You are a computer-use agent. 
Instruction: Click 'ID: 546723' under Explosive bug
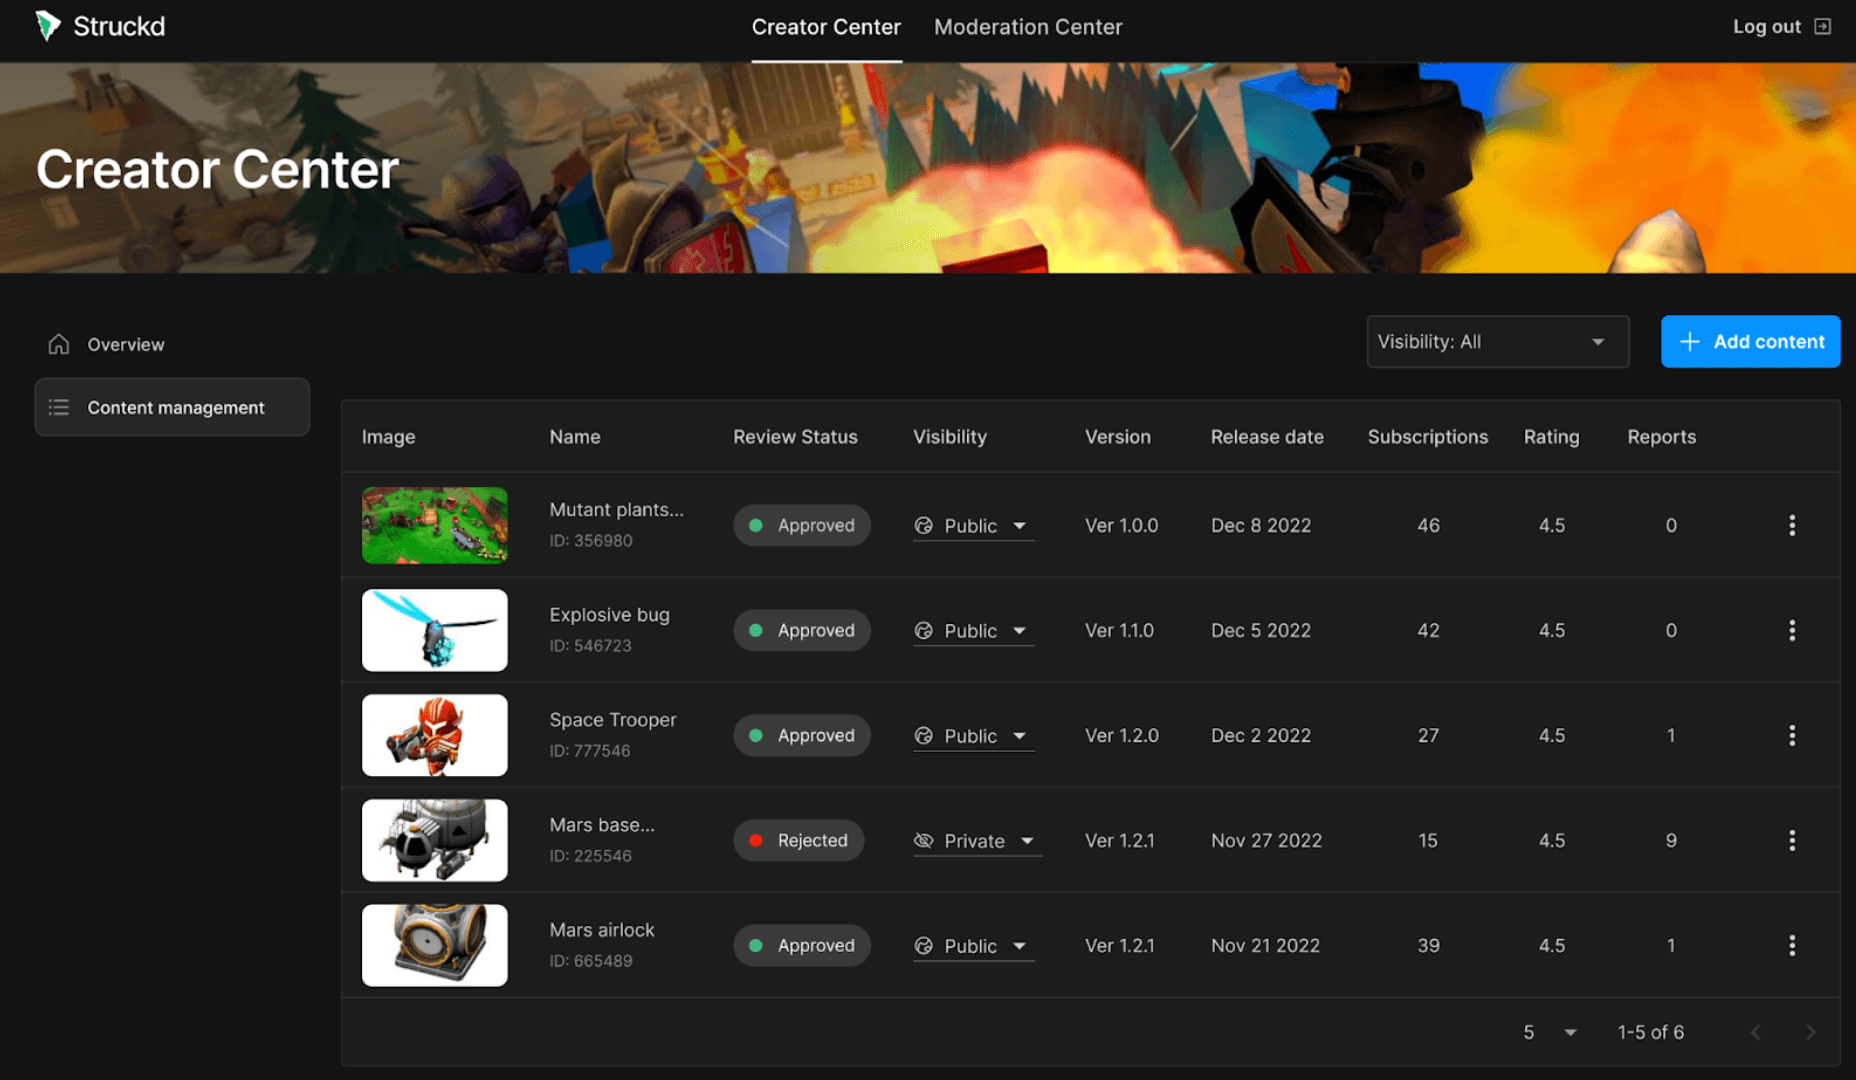click(591, 646)
